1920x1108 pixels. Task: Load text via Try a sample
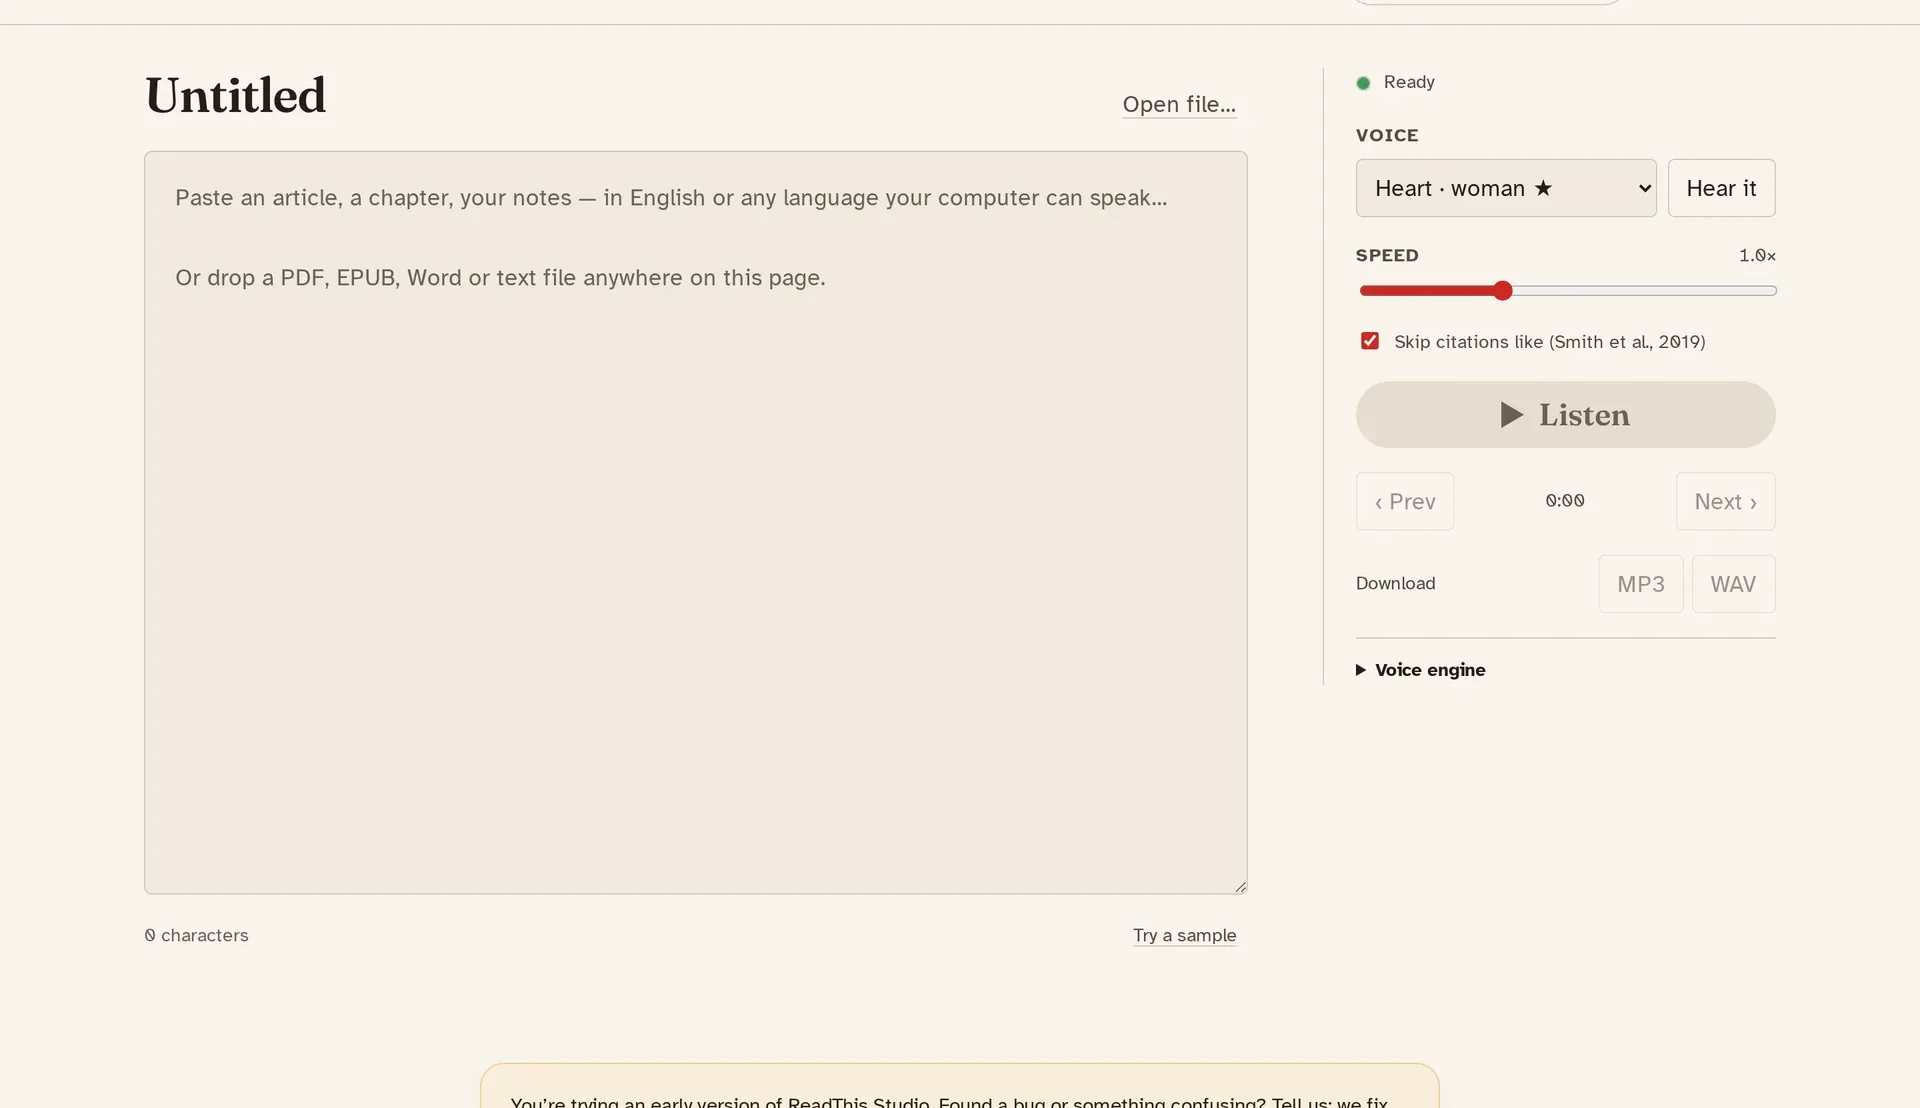coord(1184,935)
